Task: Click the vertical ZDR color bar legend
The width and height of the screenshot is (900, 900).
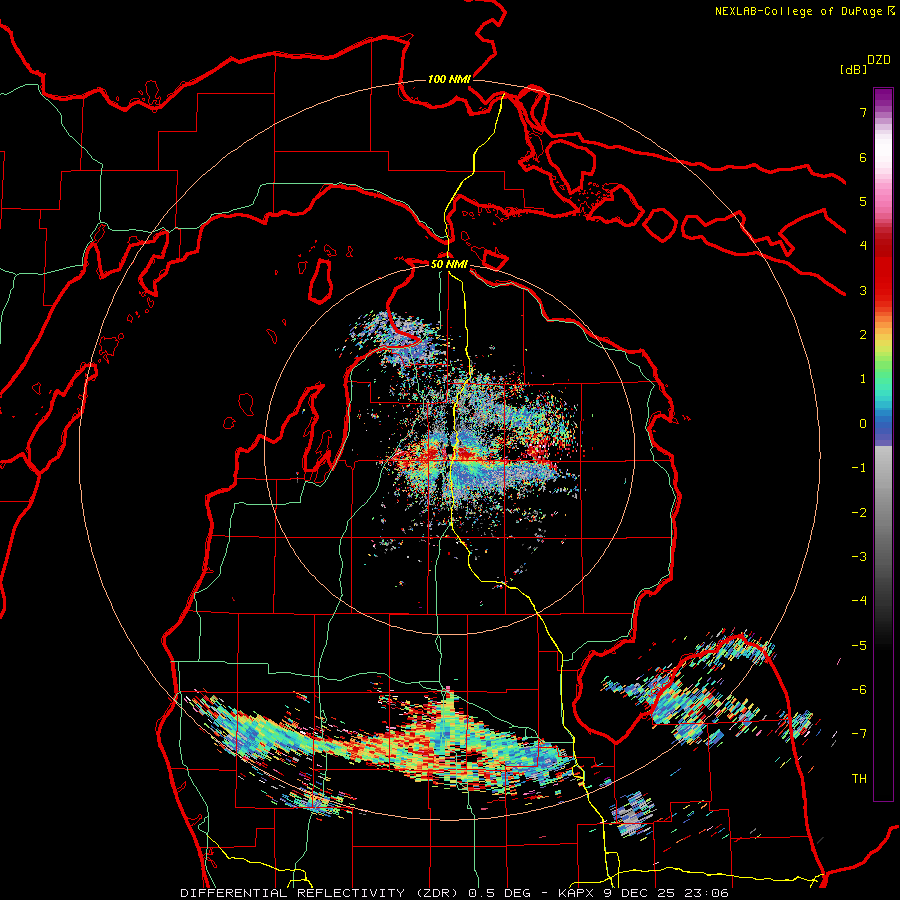Action: pyautogui.click(x=883, y=444)
